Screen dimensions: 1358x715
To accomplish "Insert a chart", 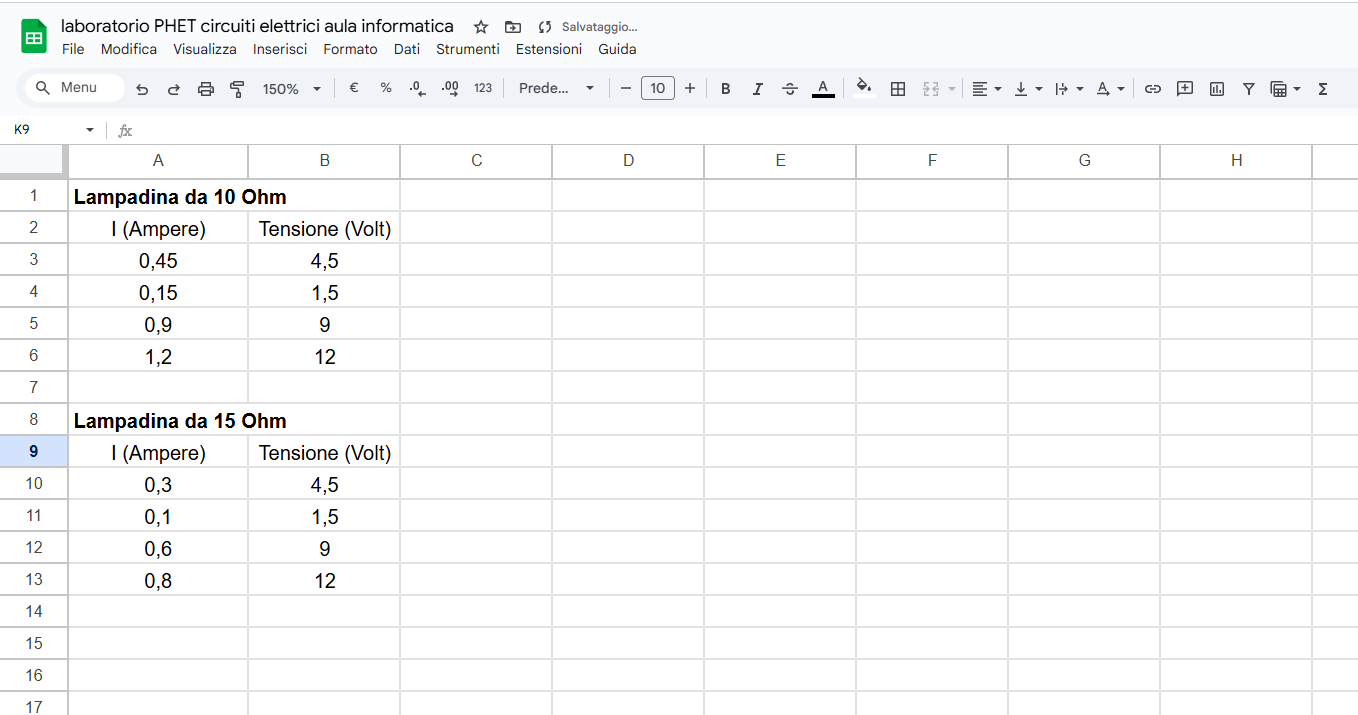I will pyautogui.click(x=1217, y=89).
